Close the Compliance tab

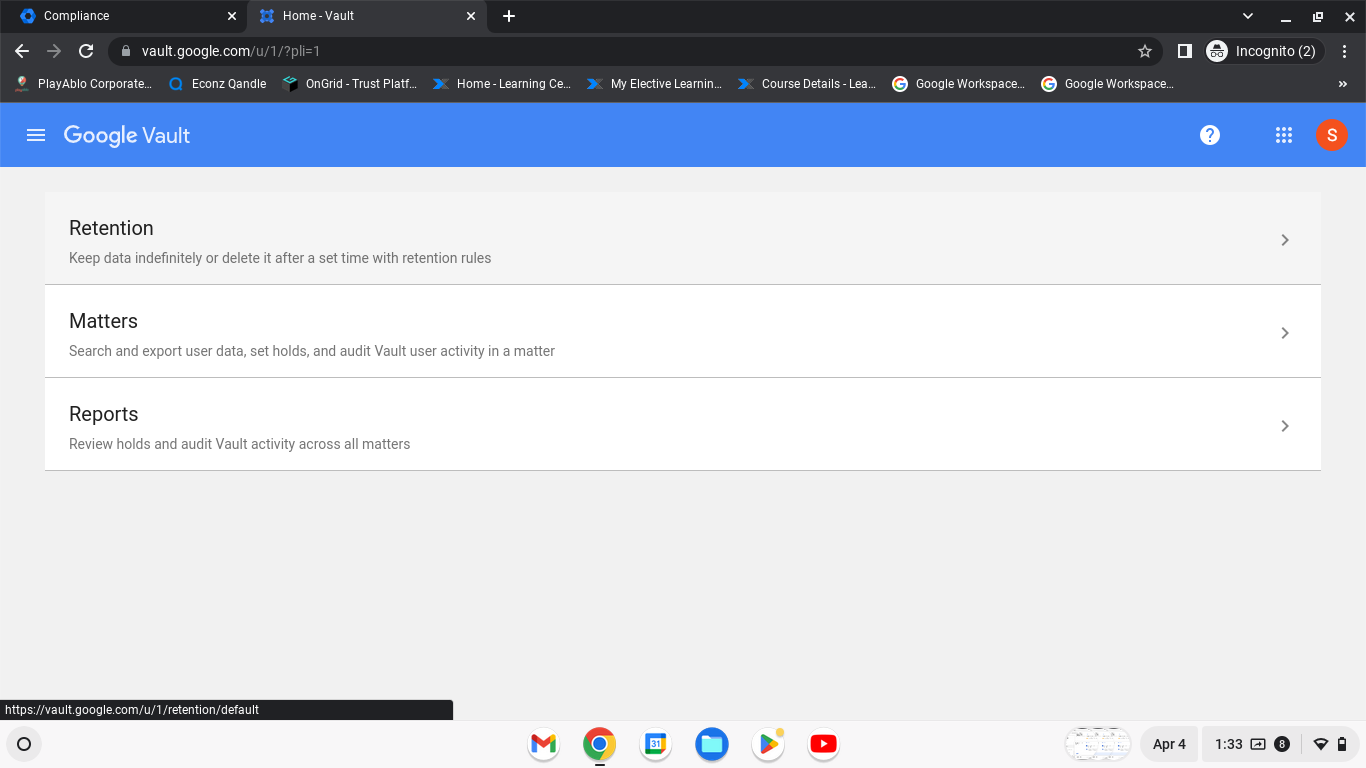232,16
